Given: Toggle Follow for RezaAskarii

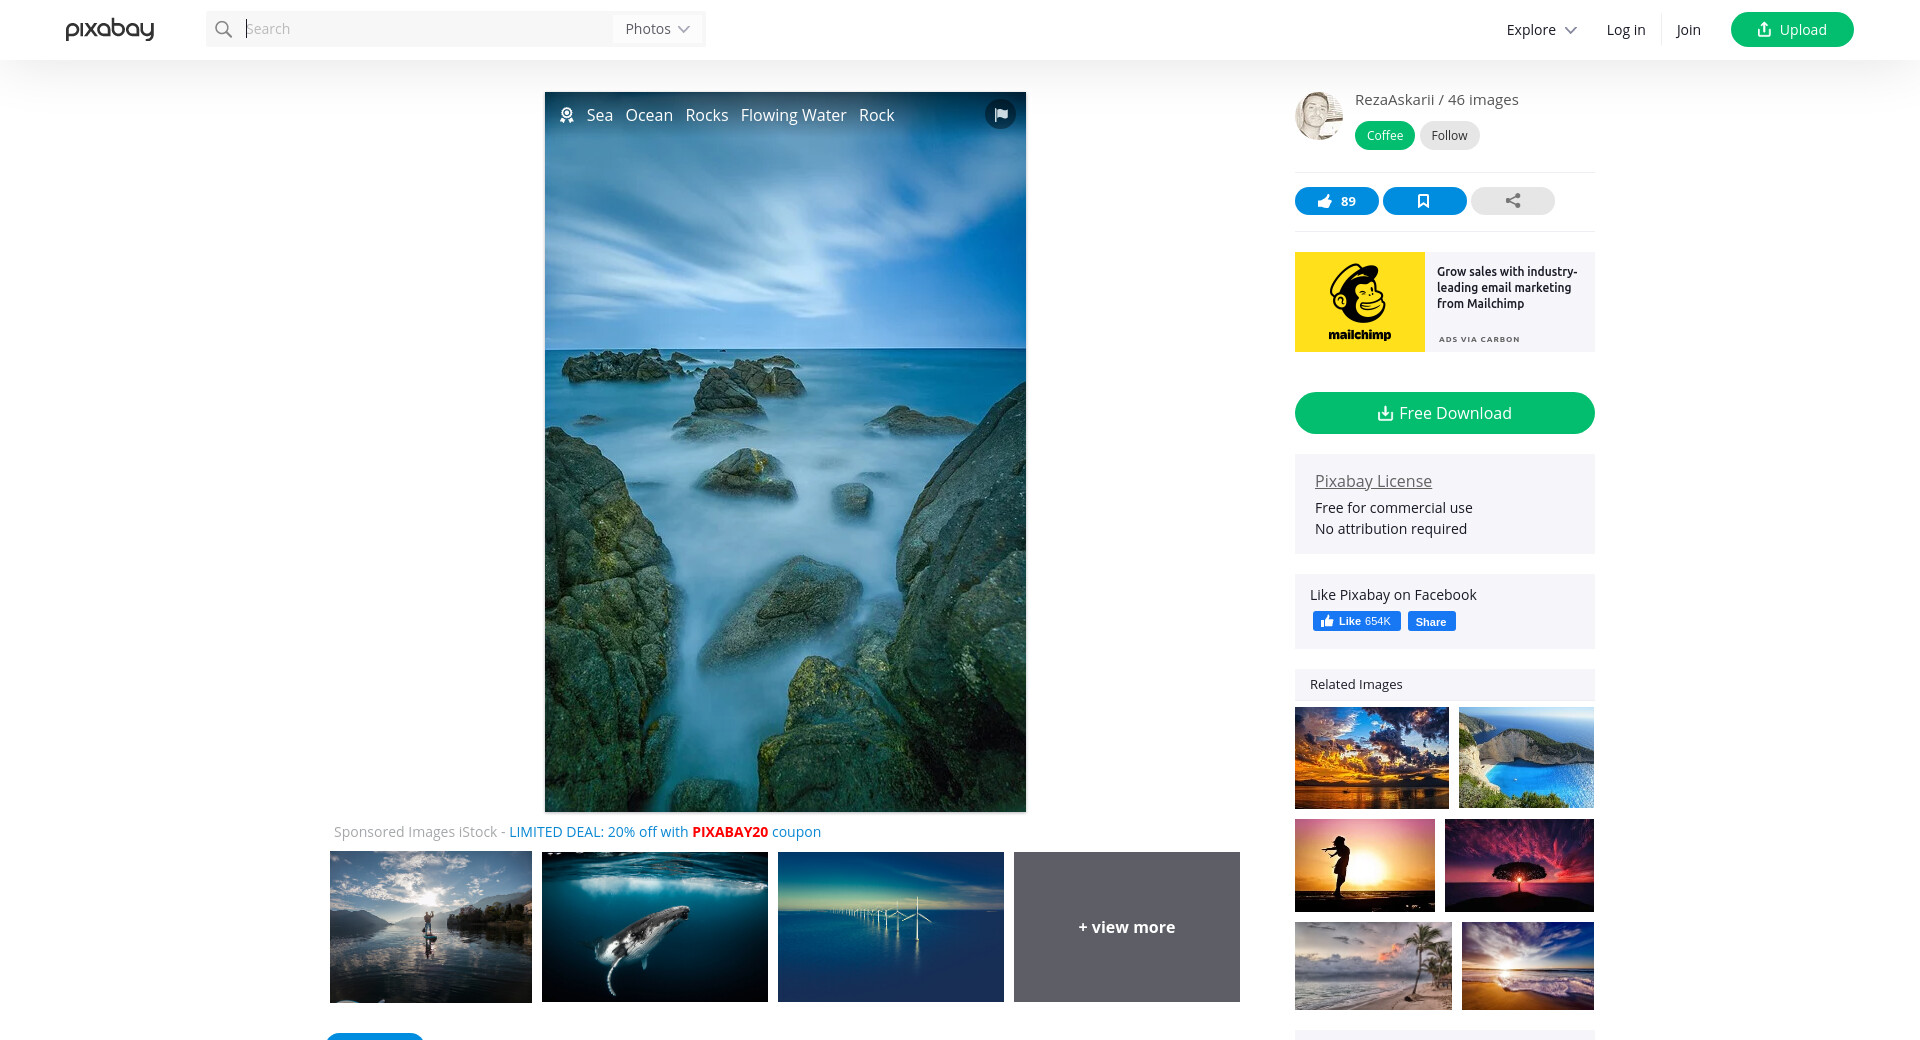Looking at the screenshot, I should click(x=1449, y=136).
